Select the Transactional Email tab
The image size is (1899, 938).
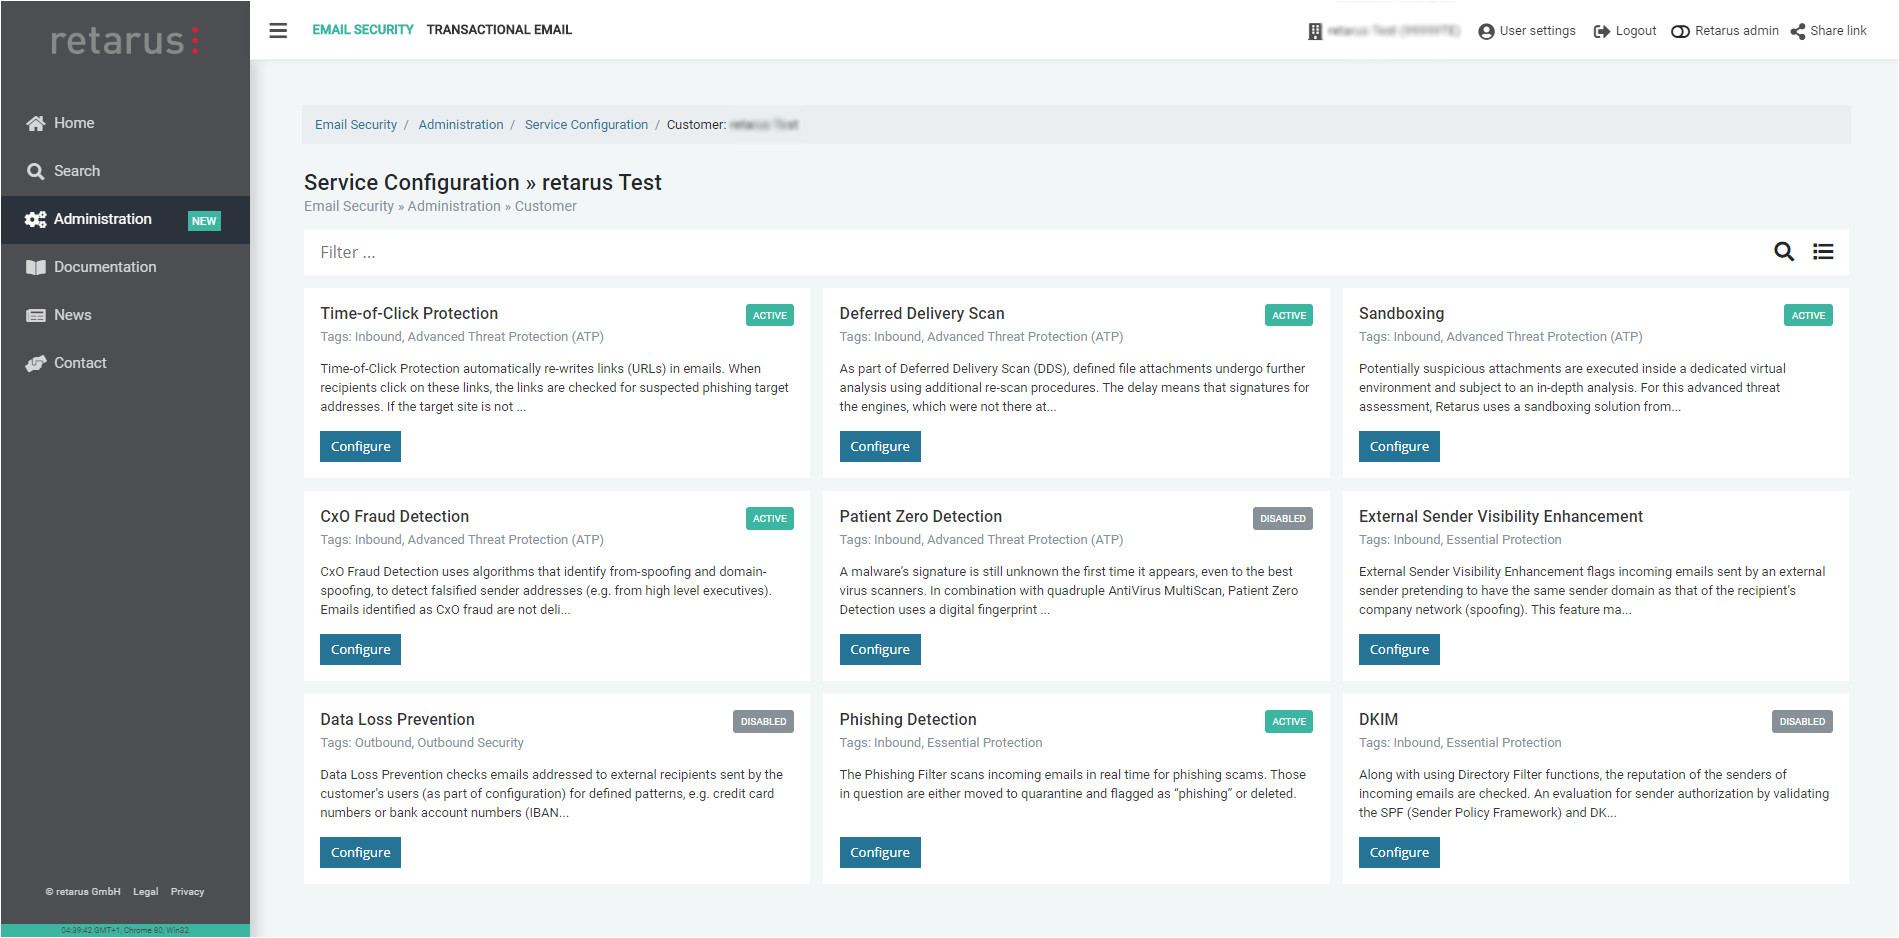click(499, 30)
